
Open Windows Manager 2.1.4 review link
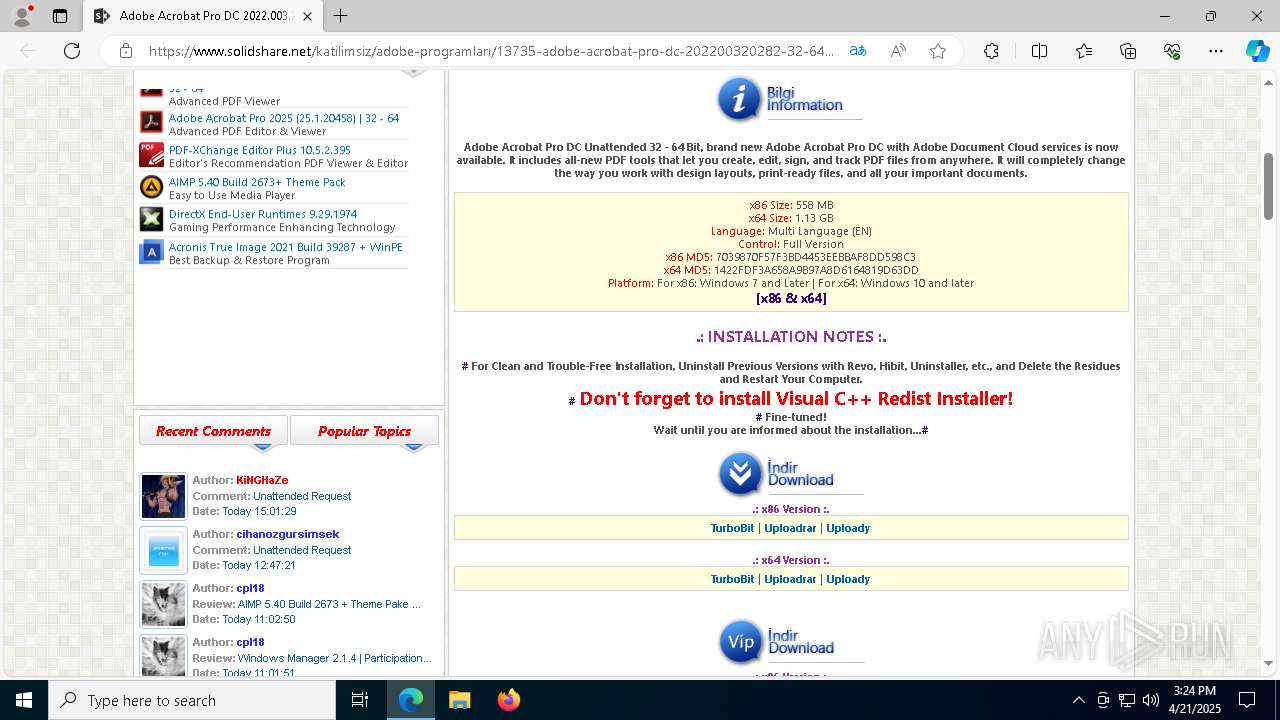[334, 658]
